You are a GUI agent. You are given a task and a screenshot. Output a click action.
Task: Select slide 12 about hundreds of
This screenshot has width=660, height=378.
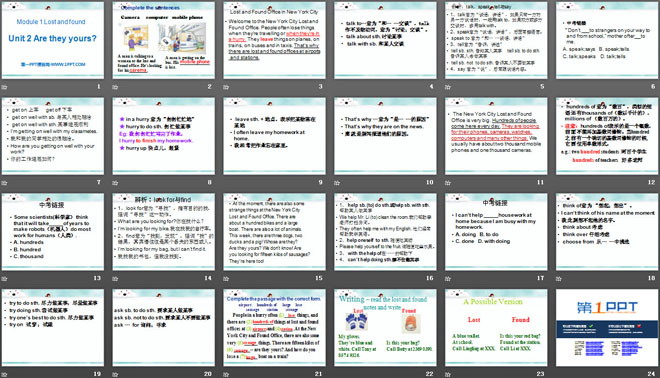pos(607,136)
